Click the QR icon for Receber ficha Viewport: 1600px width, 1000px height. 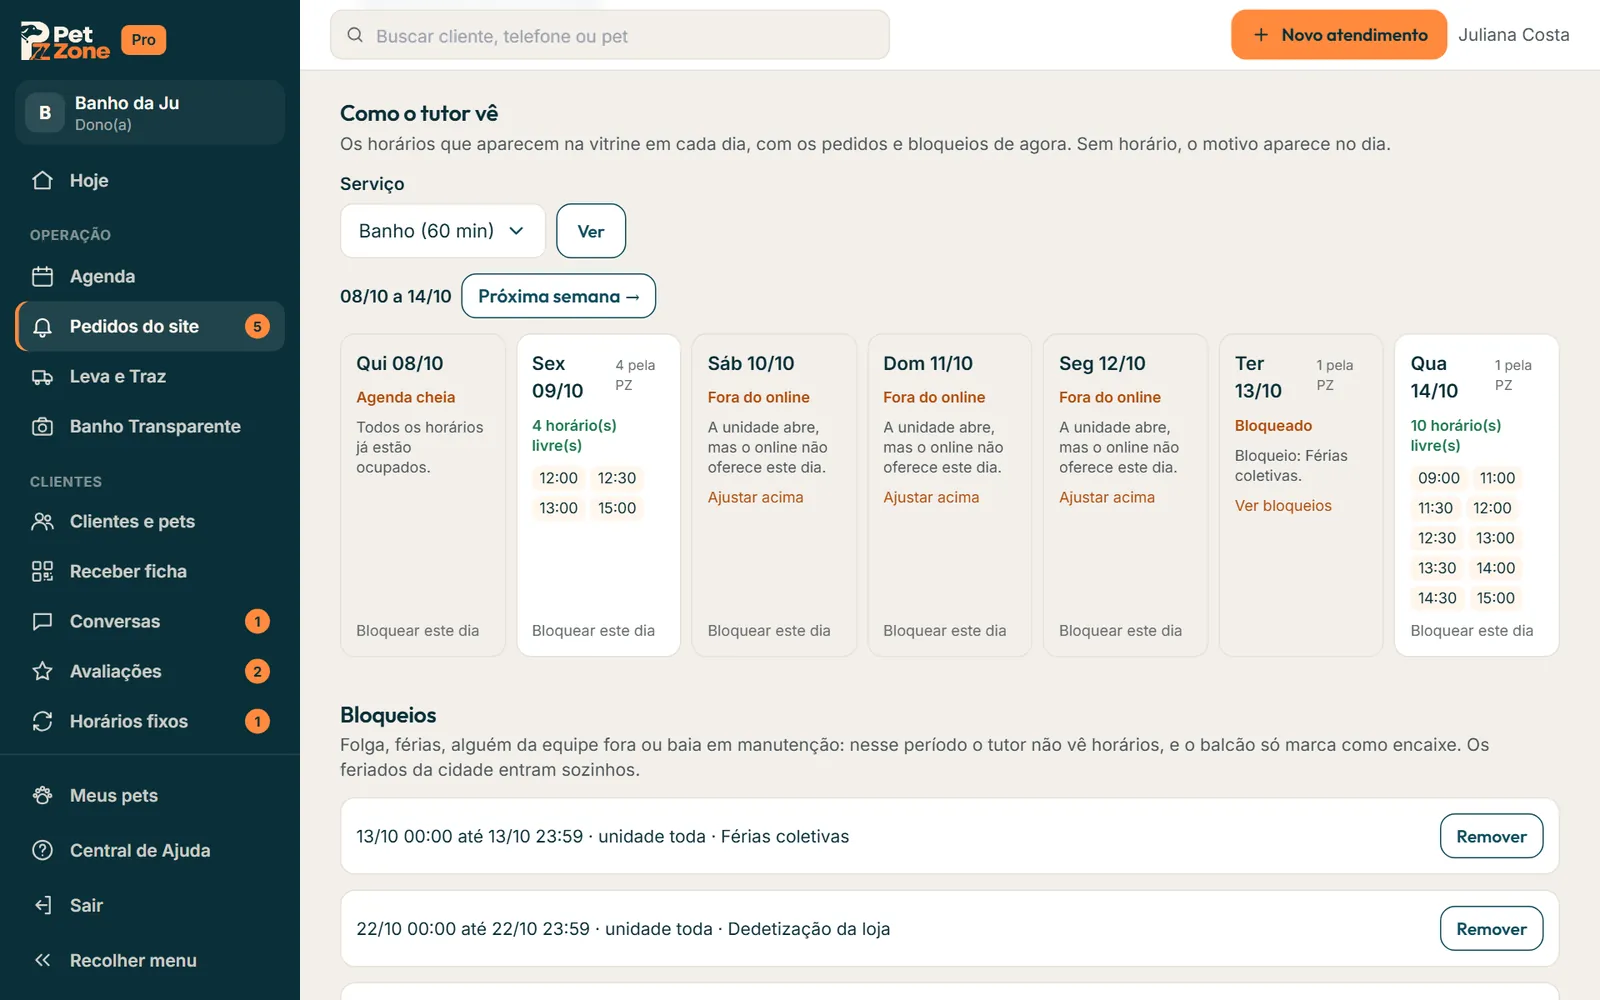tap(42, 572)
